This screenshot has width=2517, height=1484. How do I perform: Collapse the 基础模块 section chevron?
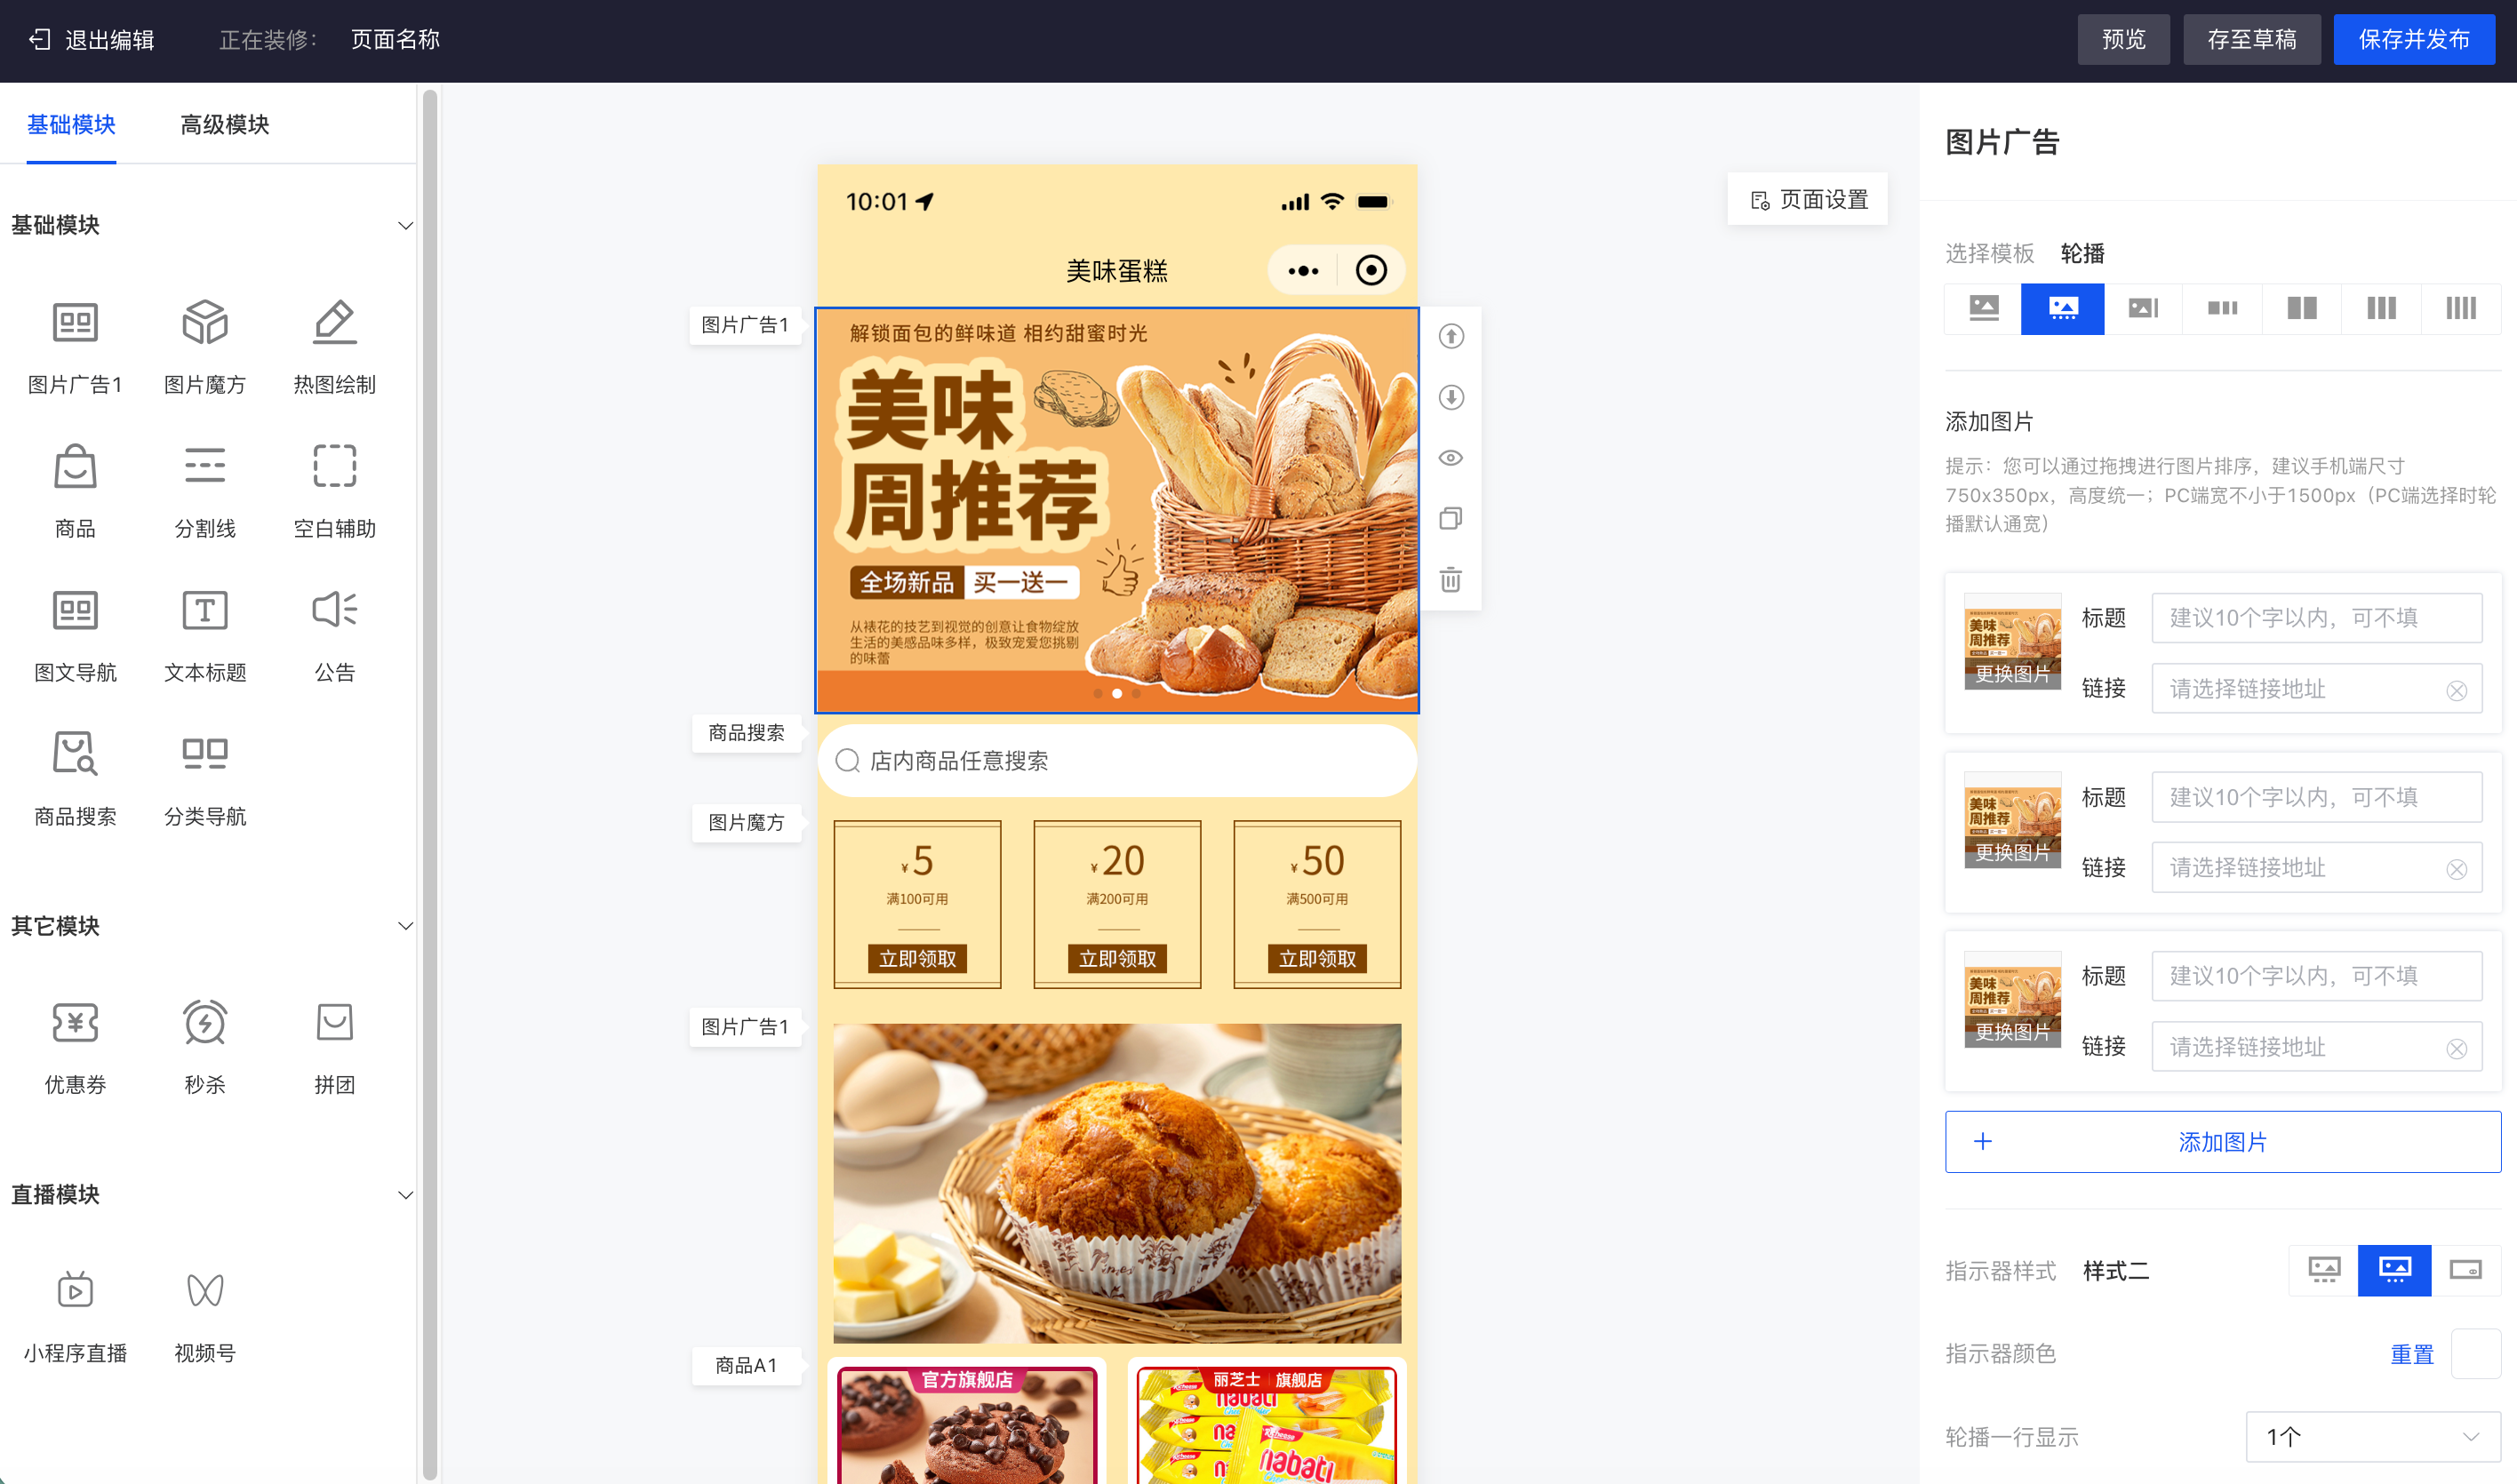click(x=405, y=225)
